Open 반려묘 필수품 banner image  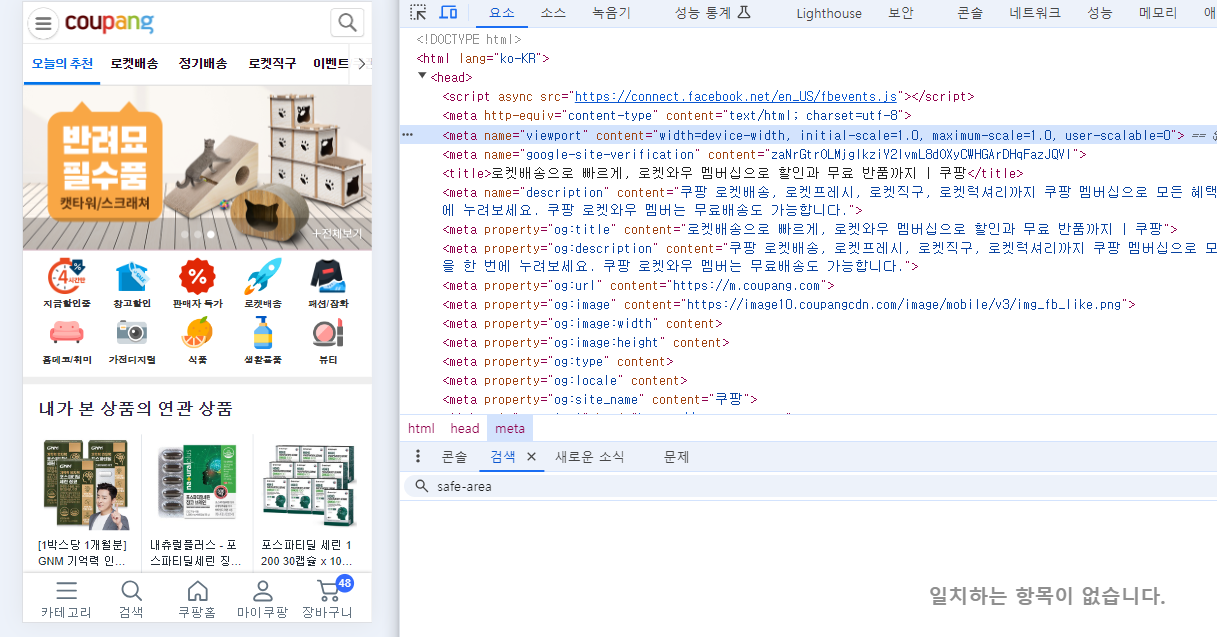[x=197, y=168]
